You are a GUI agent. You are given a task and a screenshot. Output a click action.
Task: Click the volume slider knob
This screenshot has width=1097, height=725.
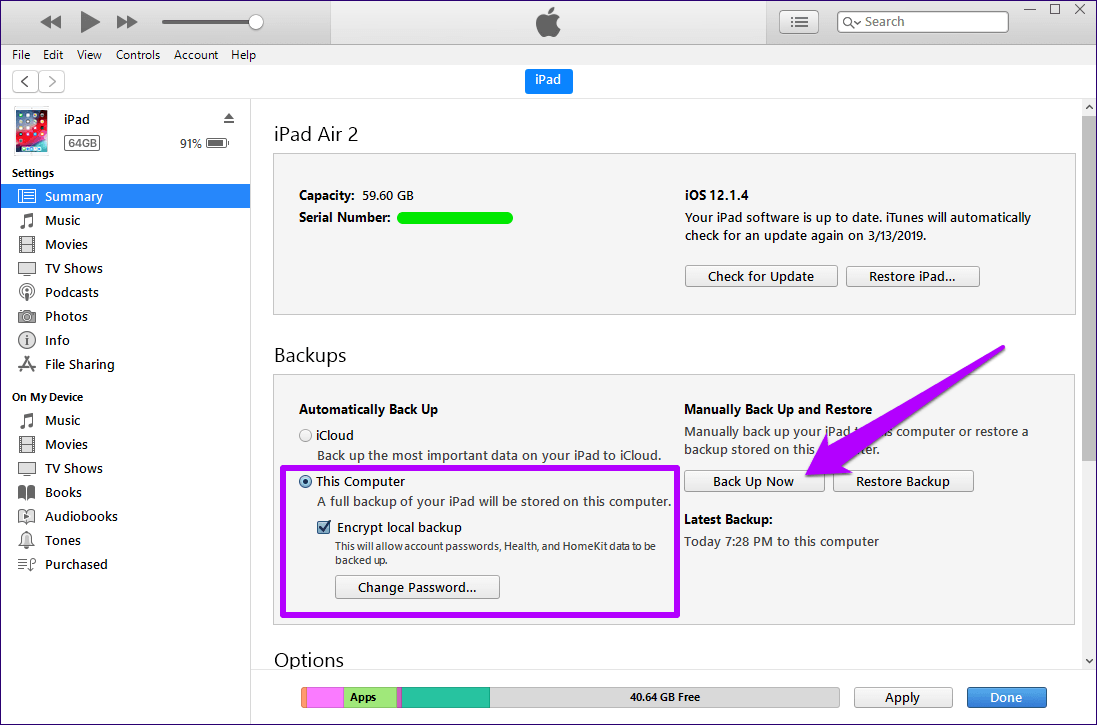click(256, 22)
